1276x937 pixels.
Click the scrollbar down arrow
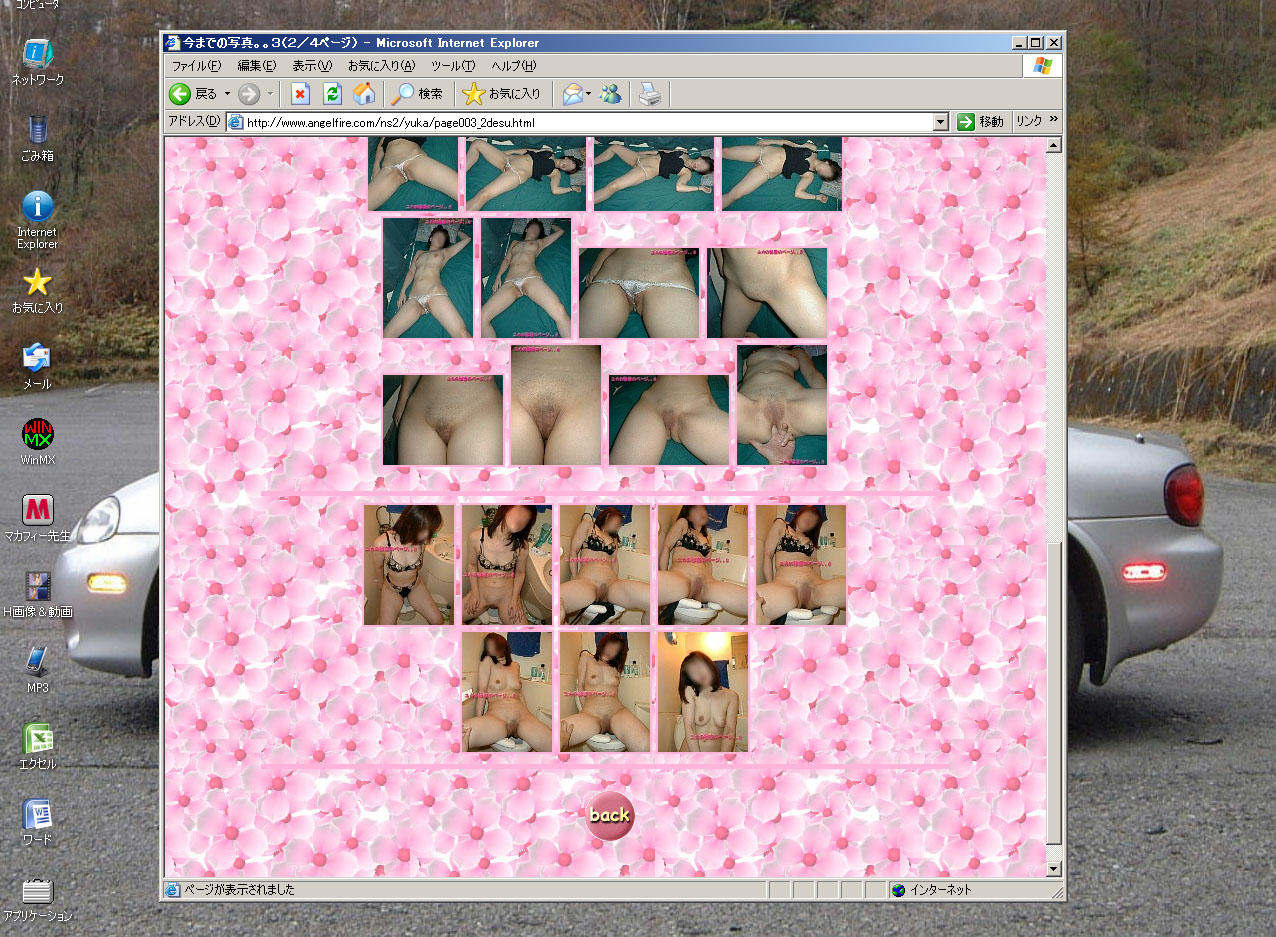point(1053,868)
